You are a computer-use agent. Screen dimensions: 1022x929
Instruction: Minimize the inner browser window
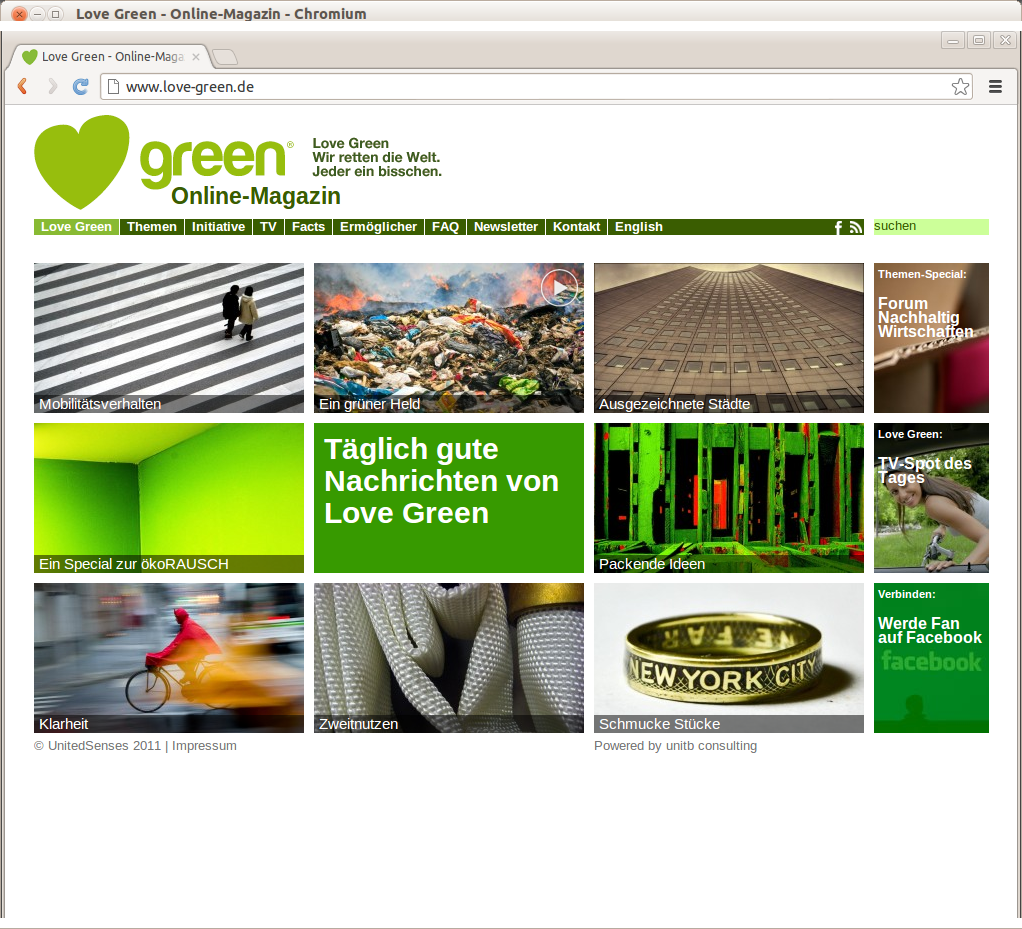[952, 40]
